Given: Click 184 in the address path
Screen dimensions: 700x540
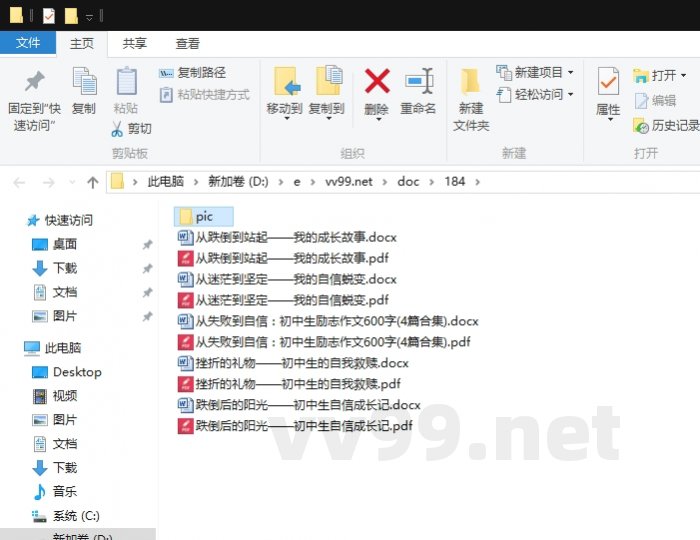Looking at the screenshot, I should [x=455, y=182].
